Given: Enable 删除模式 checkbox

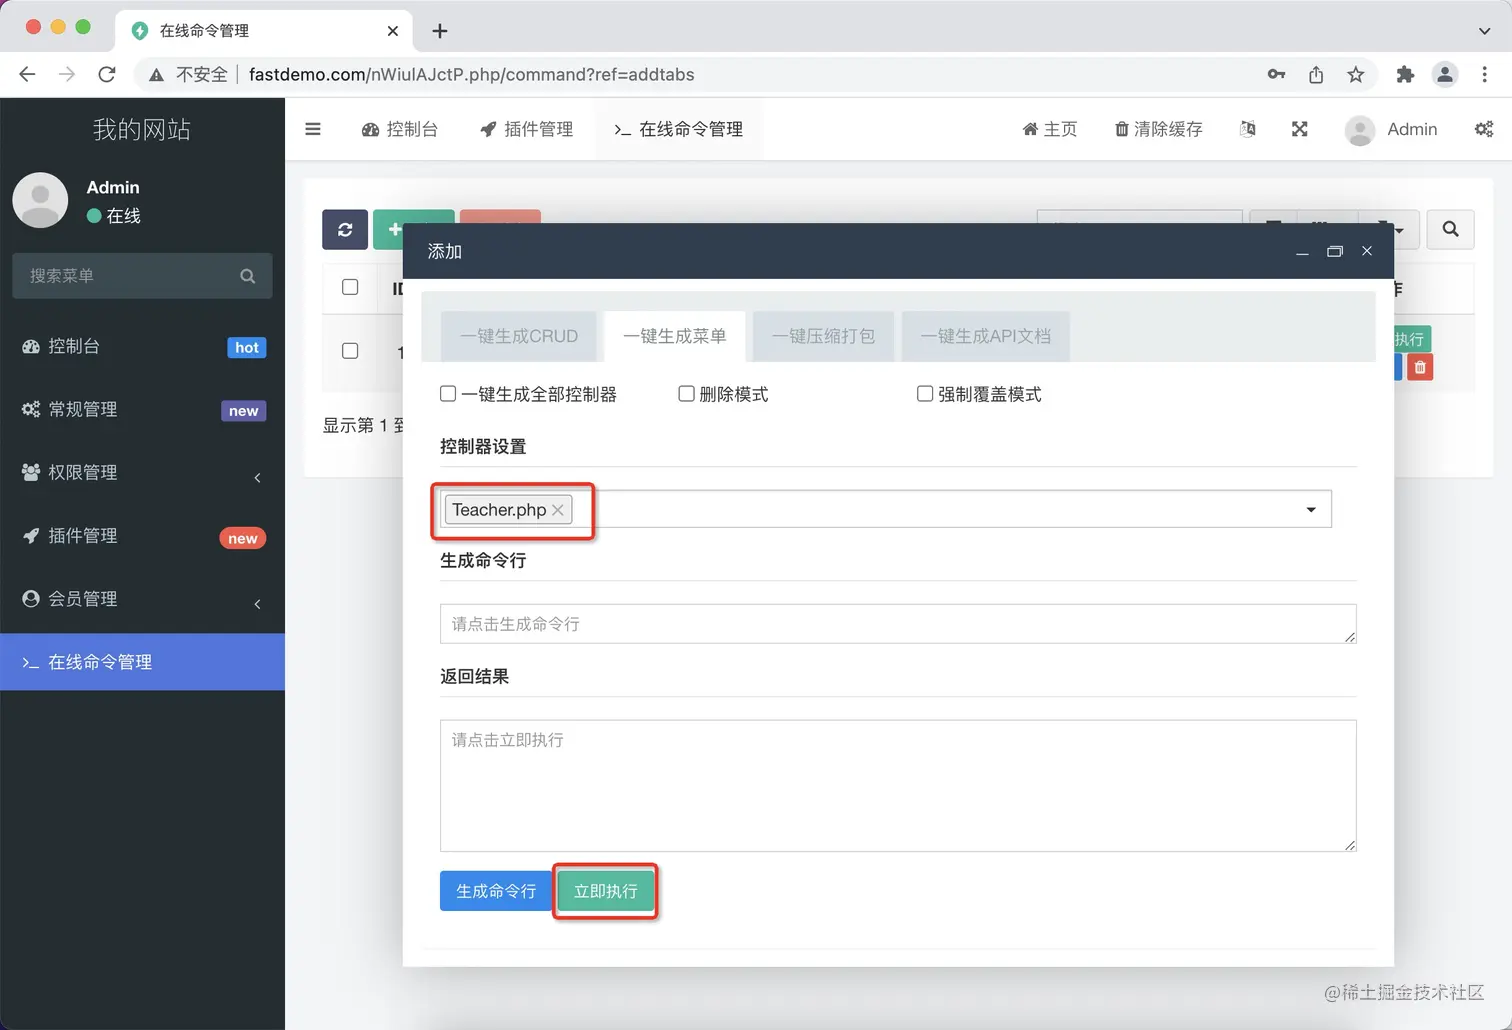Looking at the screenshot, I should tap(686, 394).
